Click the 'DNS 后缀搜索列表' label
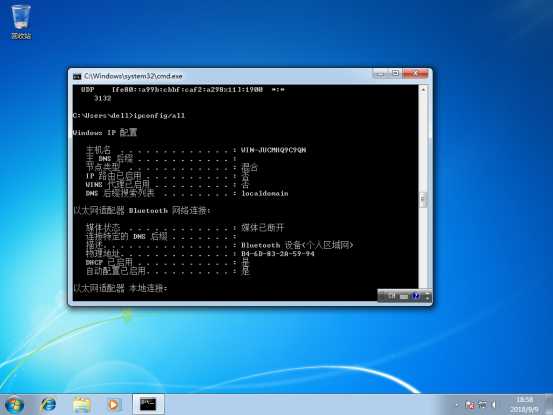This screenshot has width=553, height=415. tap(120, 193)
